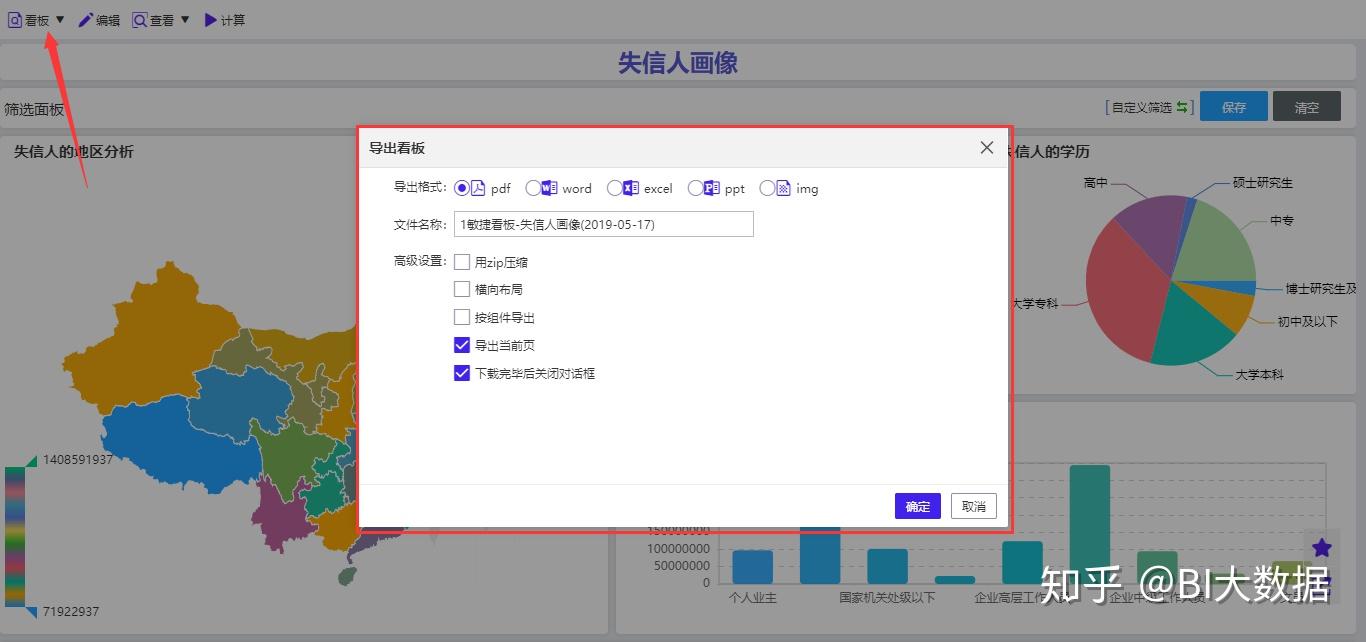
Task: Click the 清空 clear button
Action: coord(1307,106)
